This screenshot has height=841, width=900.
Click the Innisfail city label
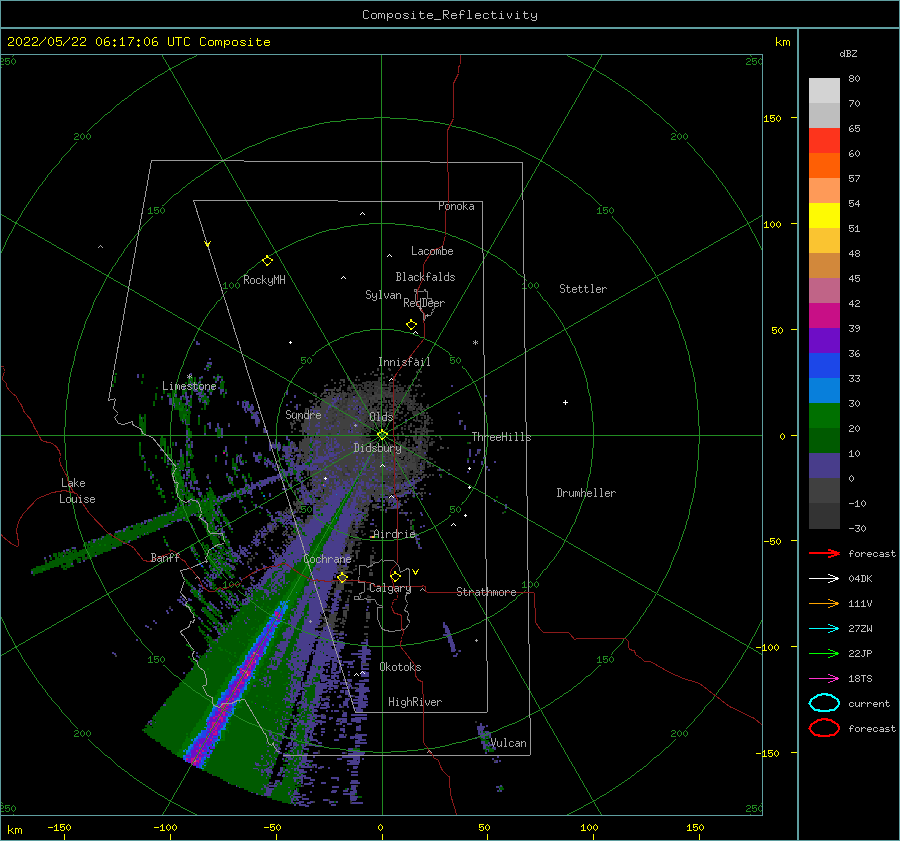(x=404, y=362)
